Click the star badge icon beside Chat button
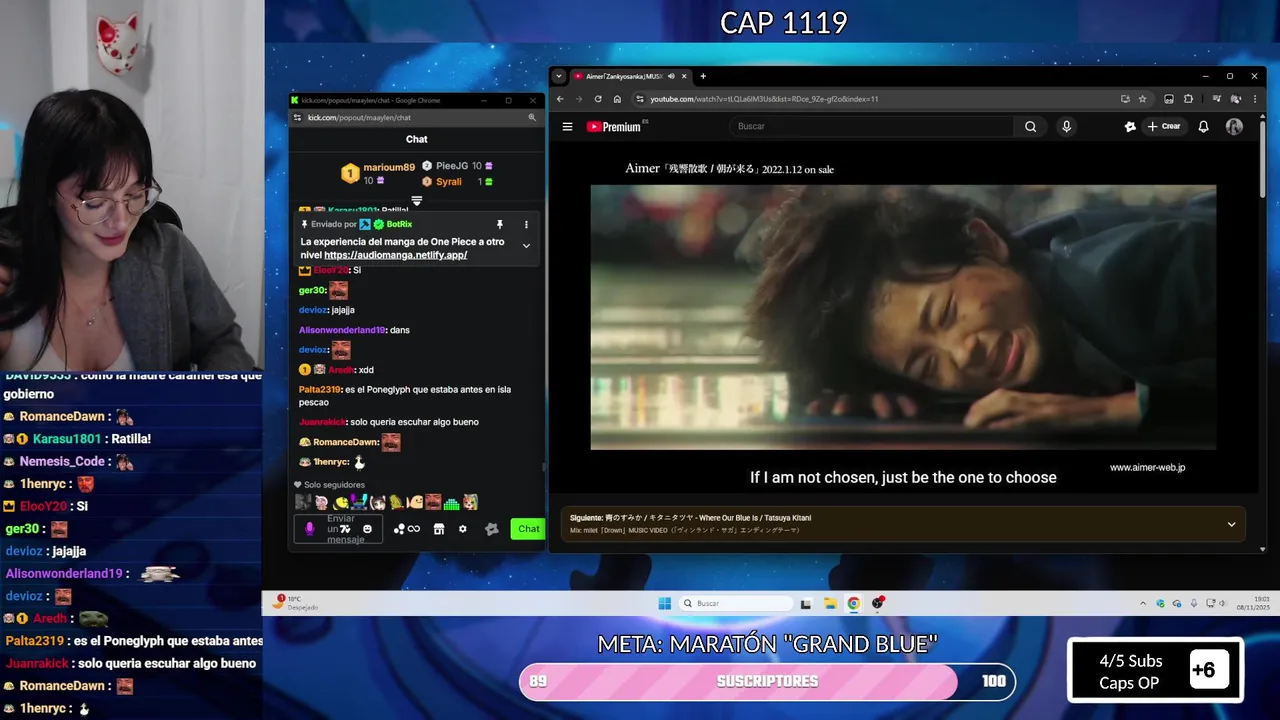Image resolution: width=1280 pixels, height=720 pixels. (x=491, y=529)
